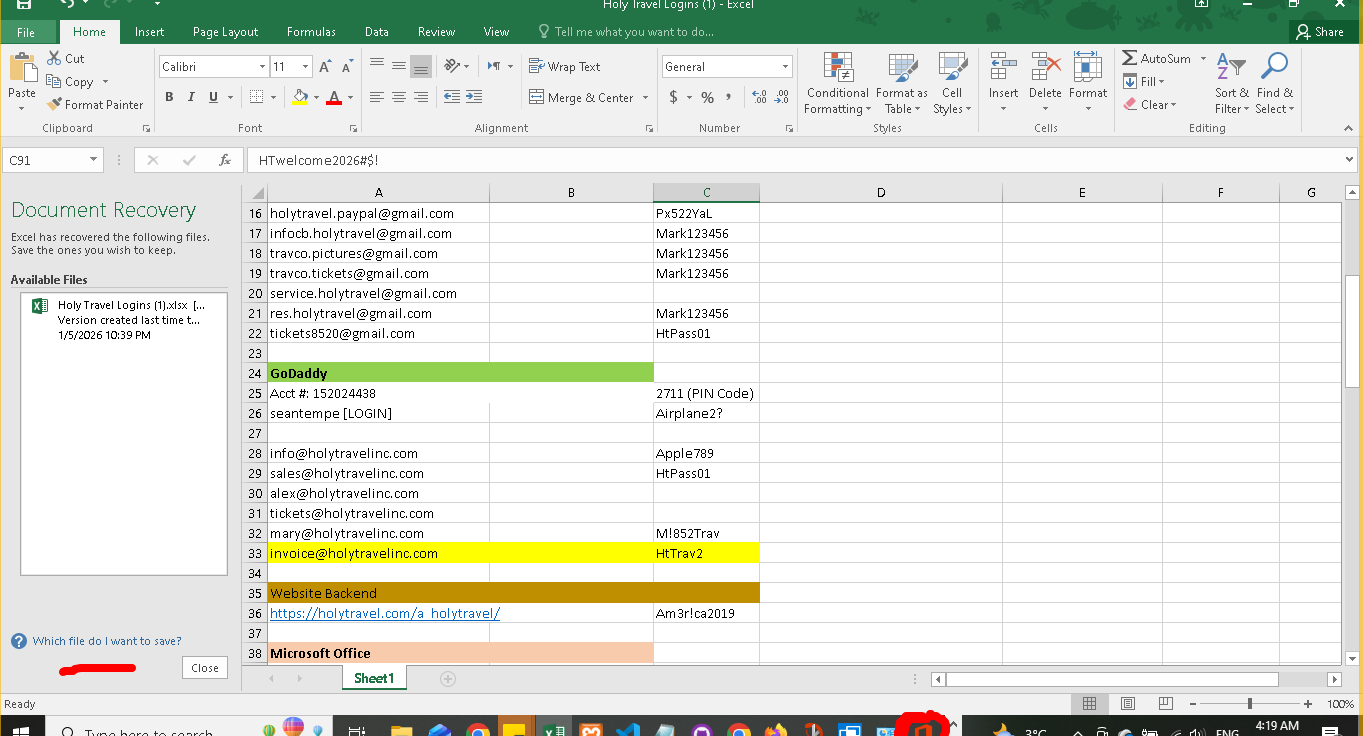Open Conditional Formatting in the Styles group

click(838, 84)
